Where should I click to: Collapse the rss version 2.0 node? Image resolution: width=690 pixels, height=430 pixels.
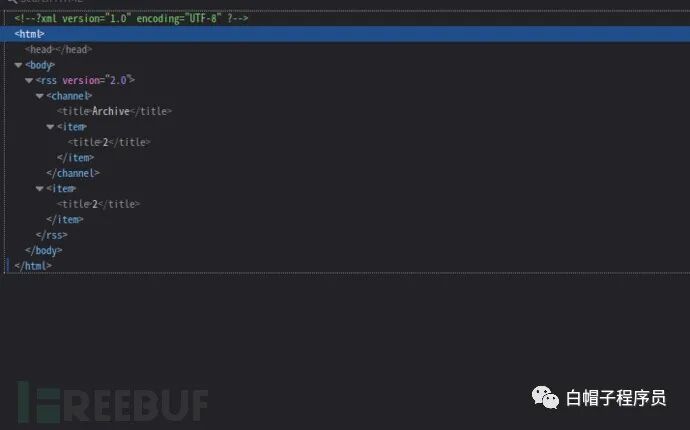(x=29, y=81)
